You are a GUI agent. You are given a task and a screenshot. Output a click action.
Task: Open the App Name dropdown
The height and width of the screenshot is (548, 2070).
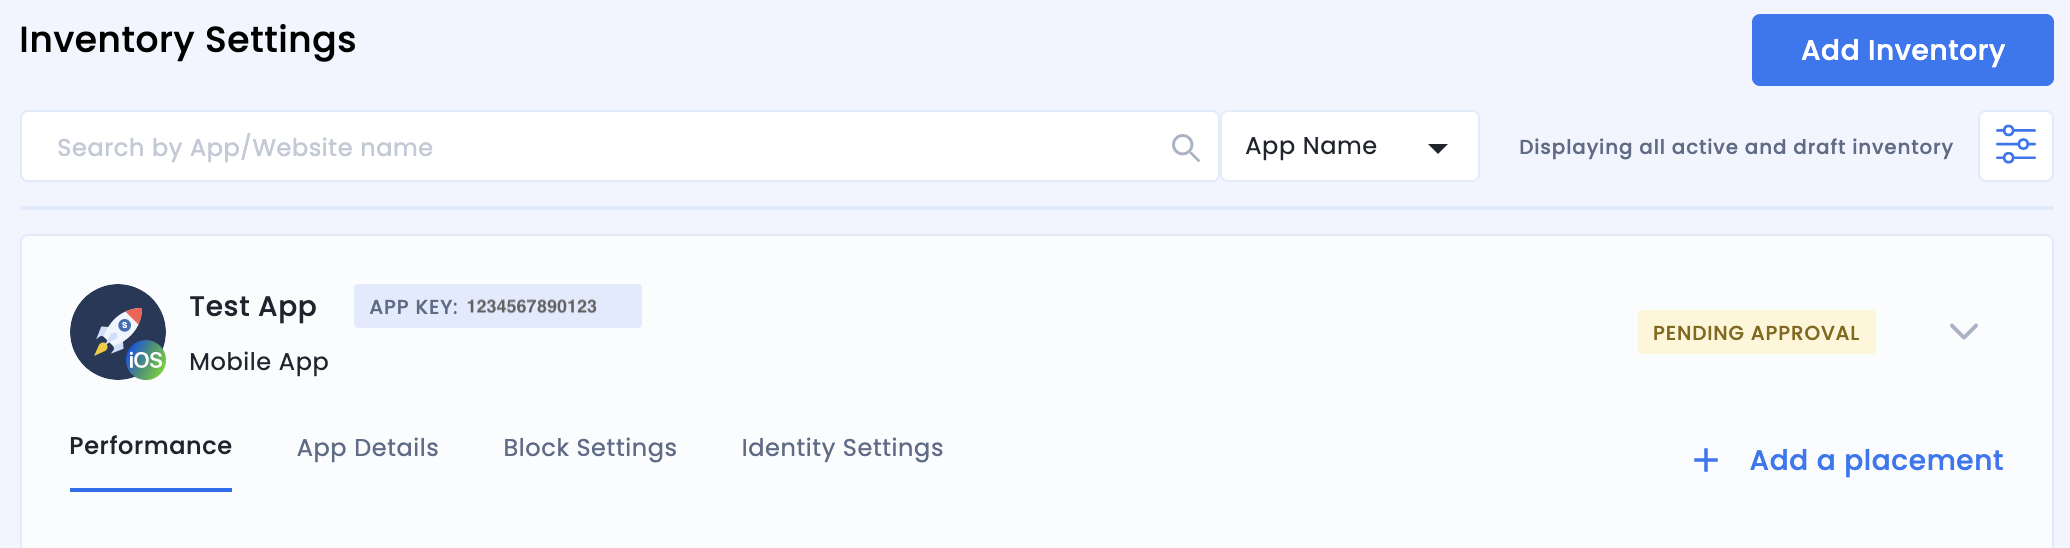[1349, 147]
